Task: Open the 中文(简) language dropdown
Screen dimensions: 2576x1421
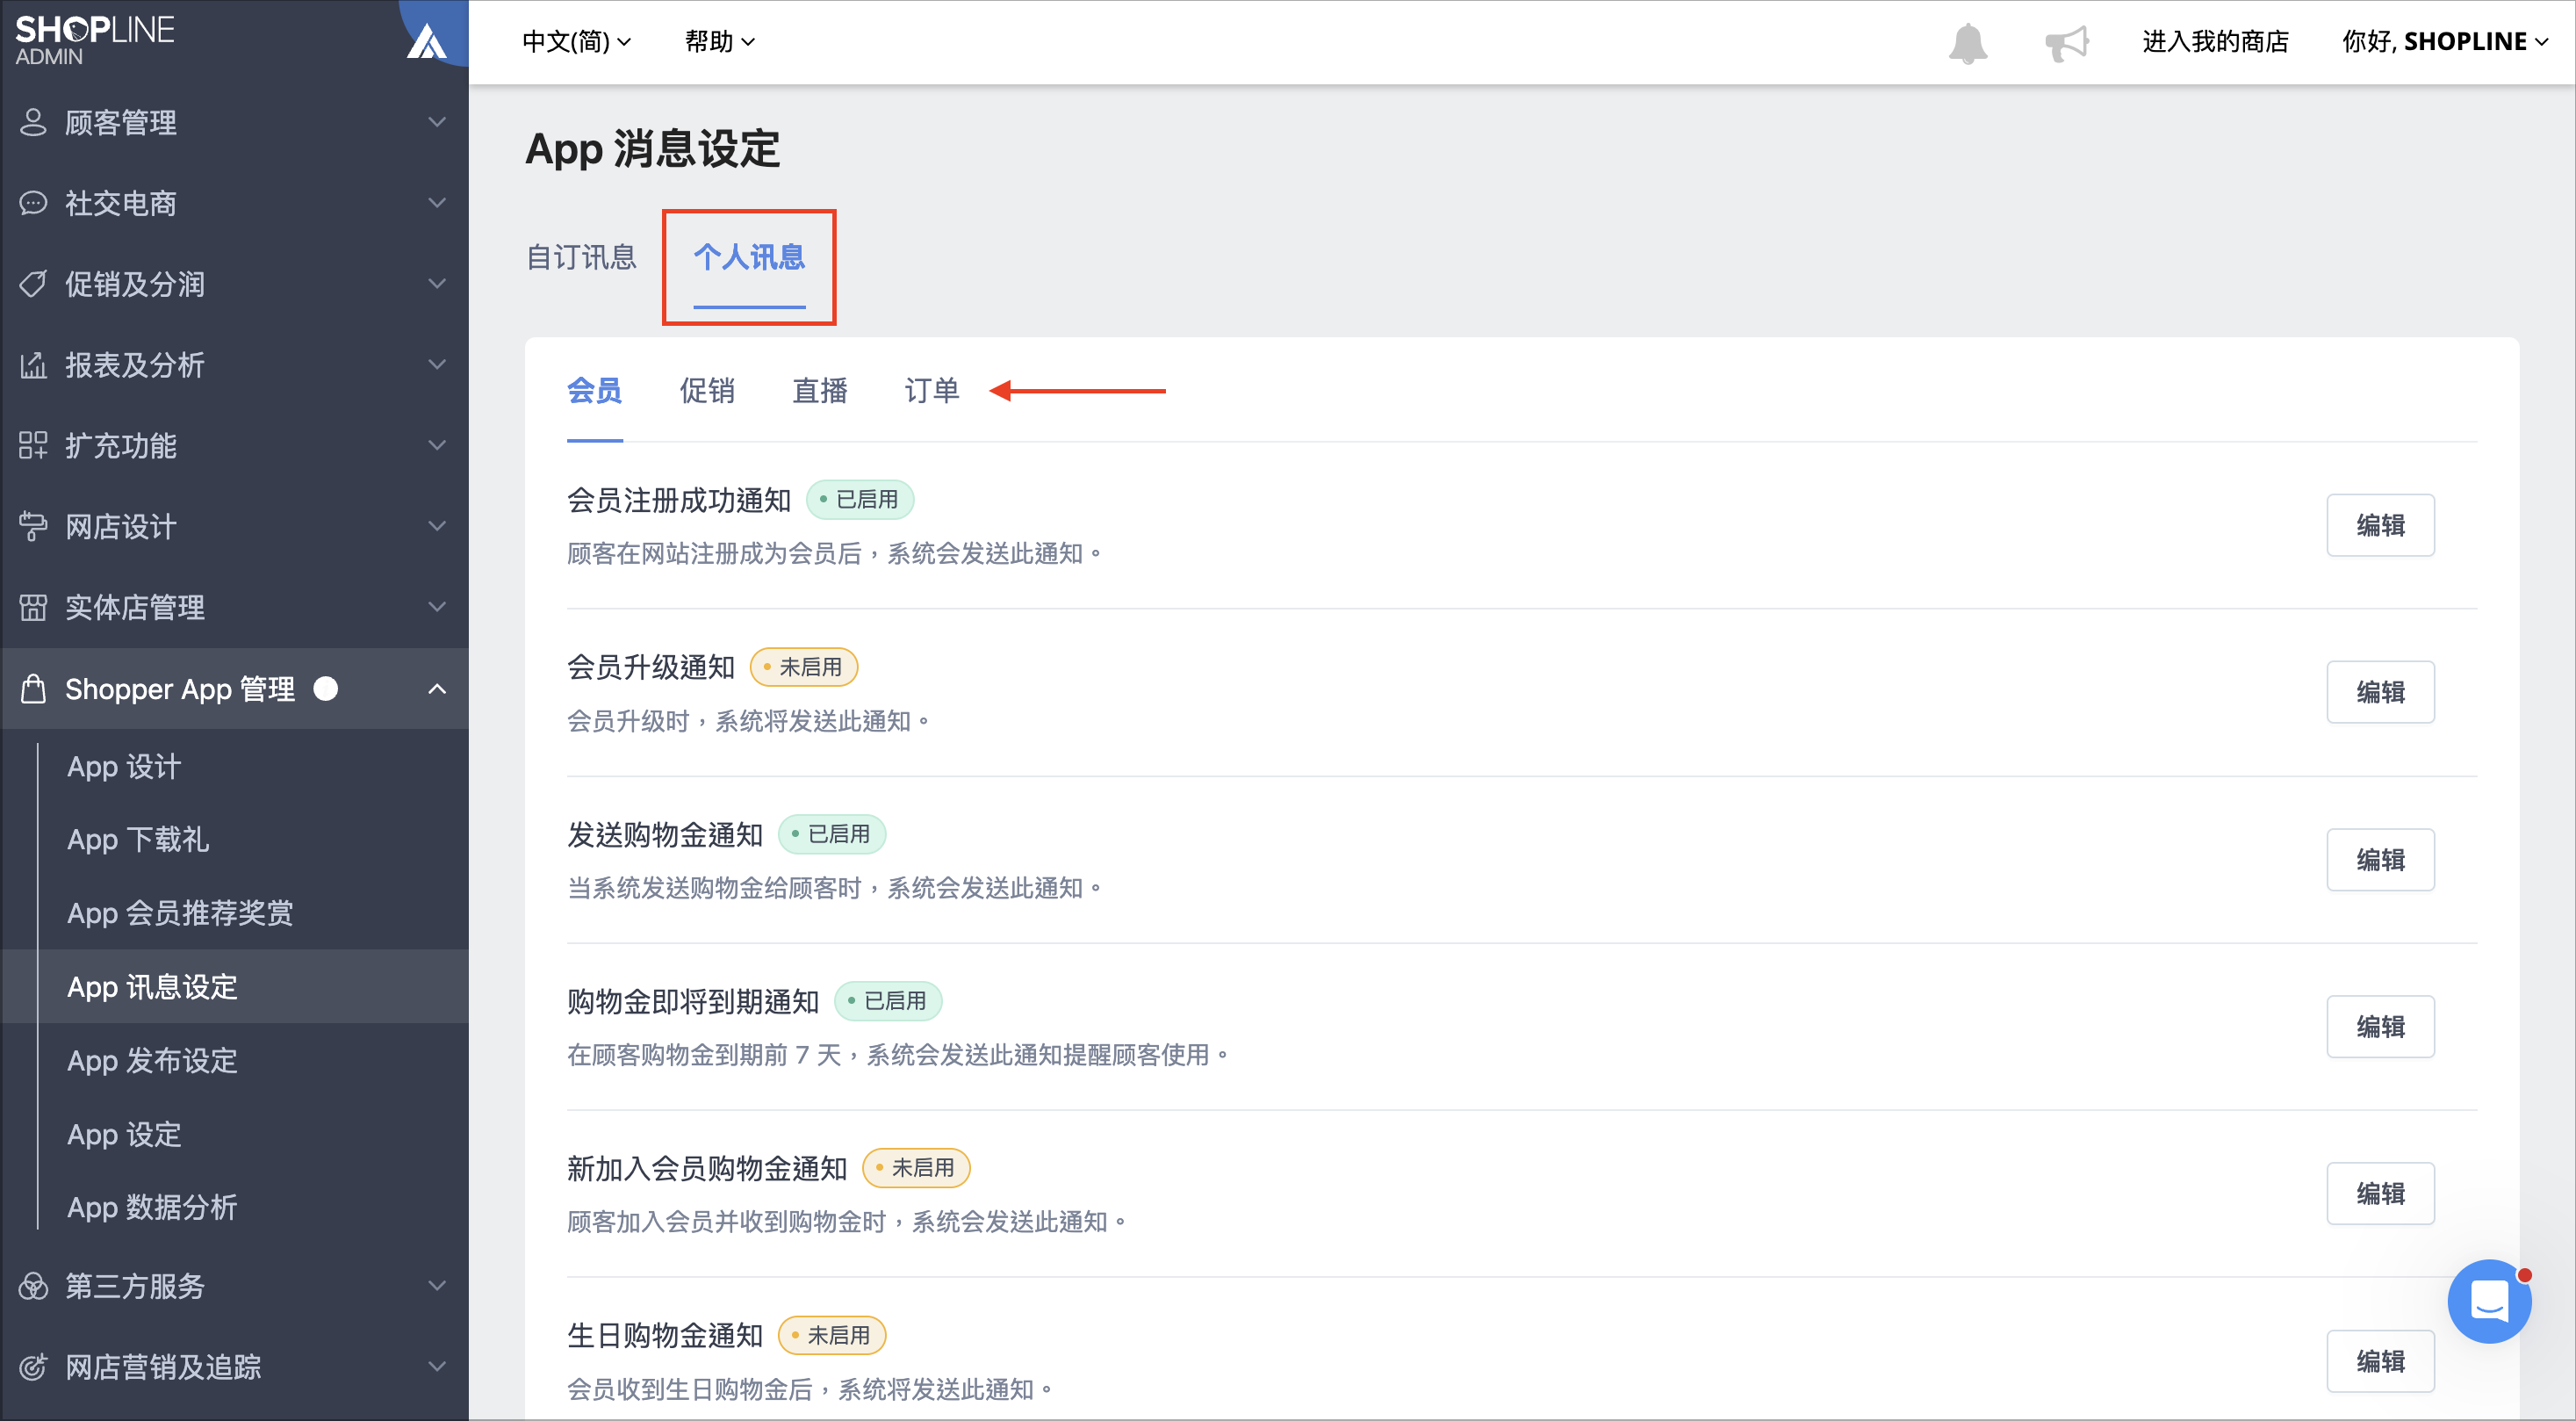Action: point(576,41)
